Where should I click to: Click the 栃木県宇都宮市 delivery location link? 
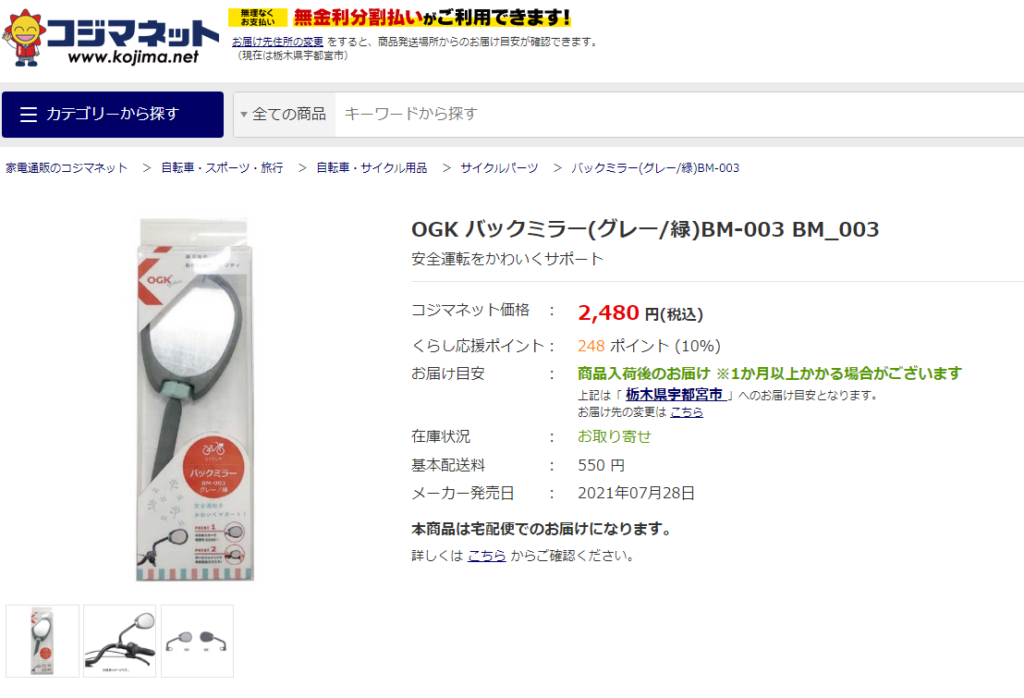(x=675, y=394)
